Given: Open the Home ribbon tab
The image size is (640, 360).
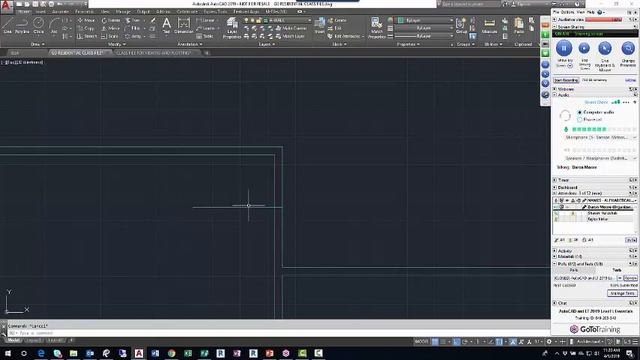Looking at the screenshot, I should tap(24, 12).
